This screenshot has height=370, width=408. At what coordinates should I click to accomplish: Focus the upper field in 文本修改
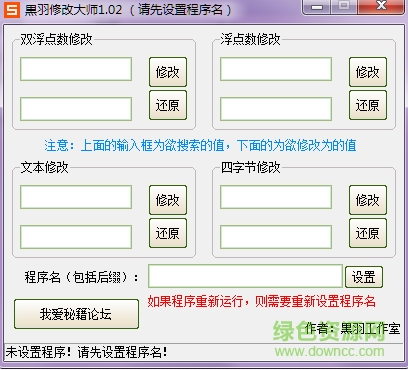coord(76,197)
